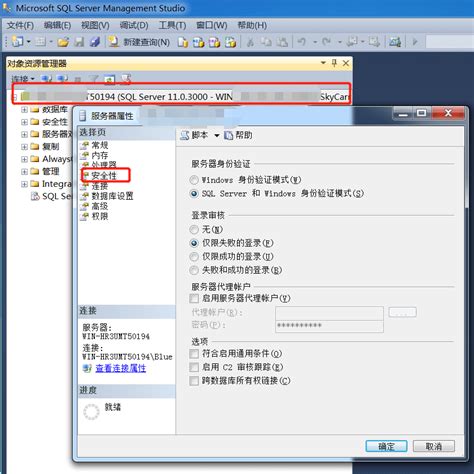Click the Activity Monitor toolbar icon

[x=395, y=42]
